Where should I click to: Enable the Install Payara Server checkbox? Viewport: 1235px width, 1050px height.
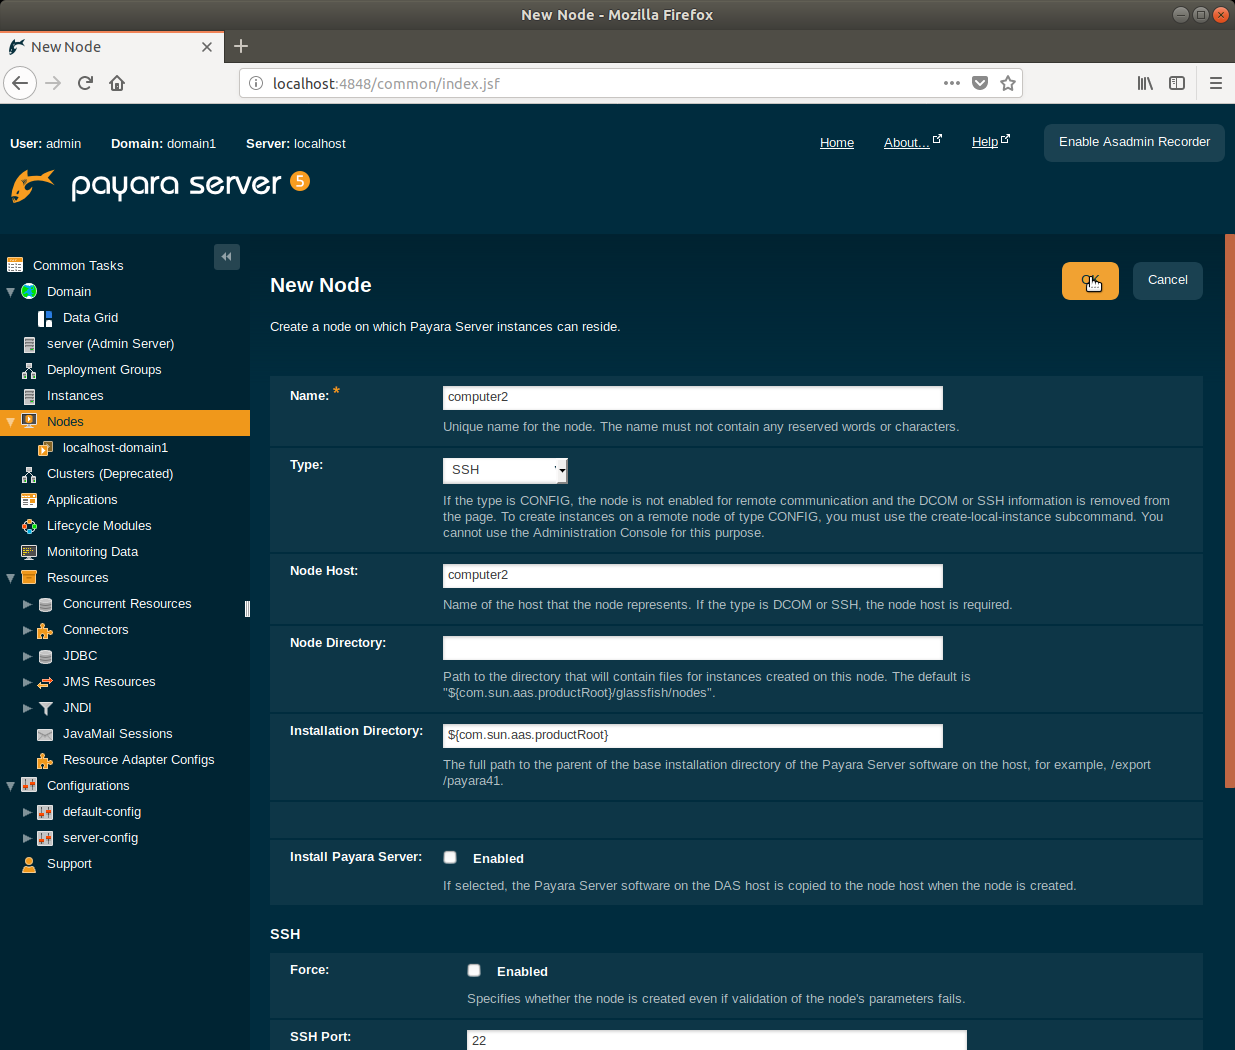coord(450,857)
